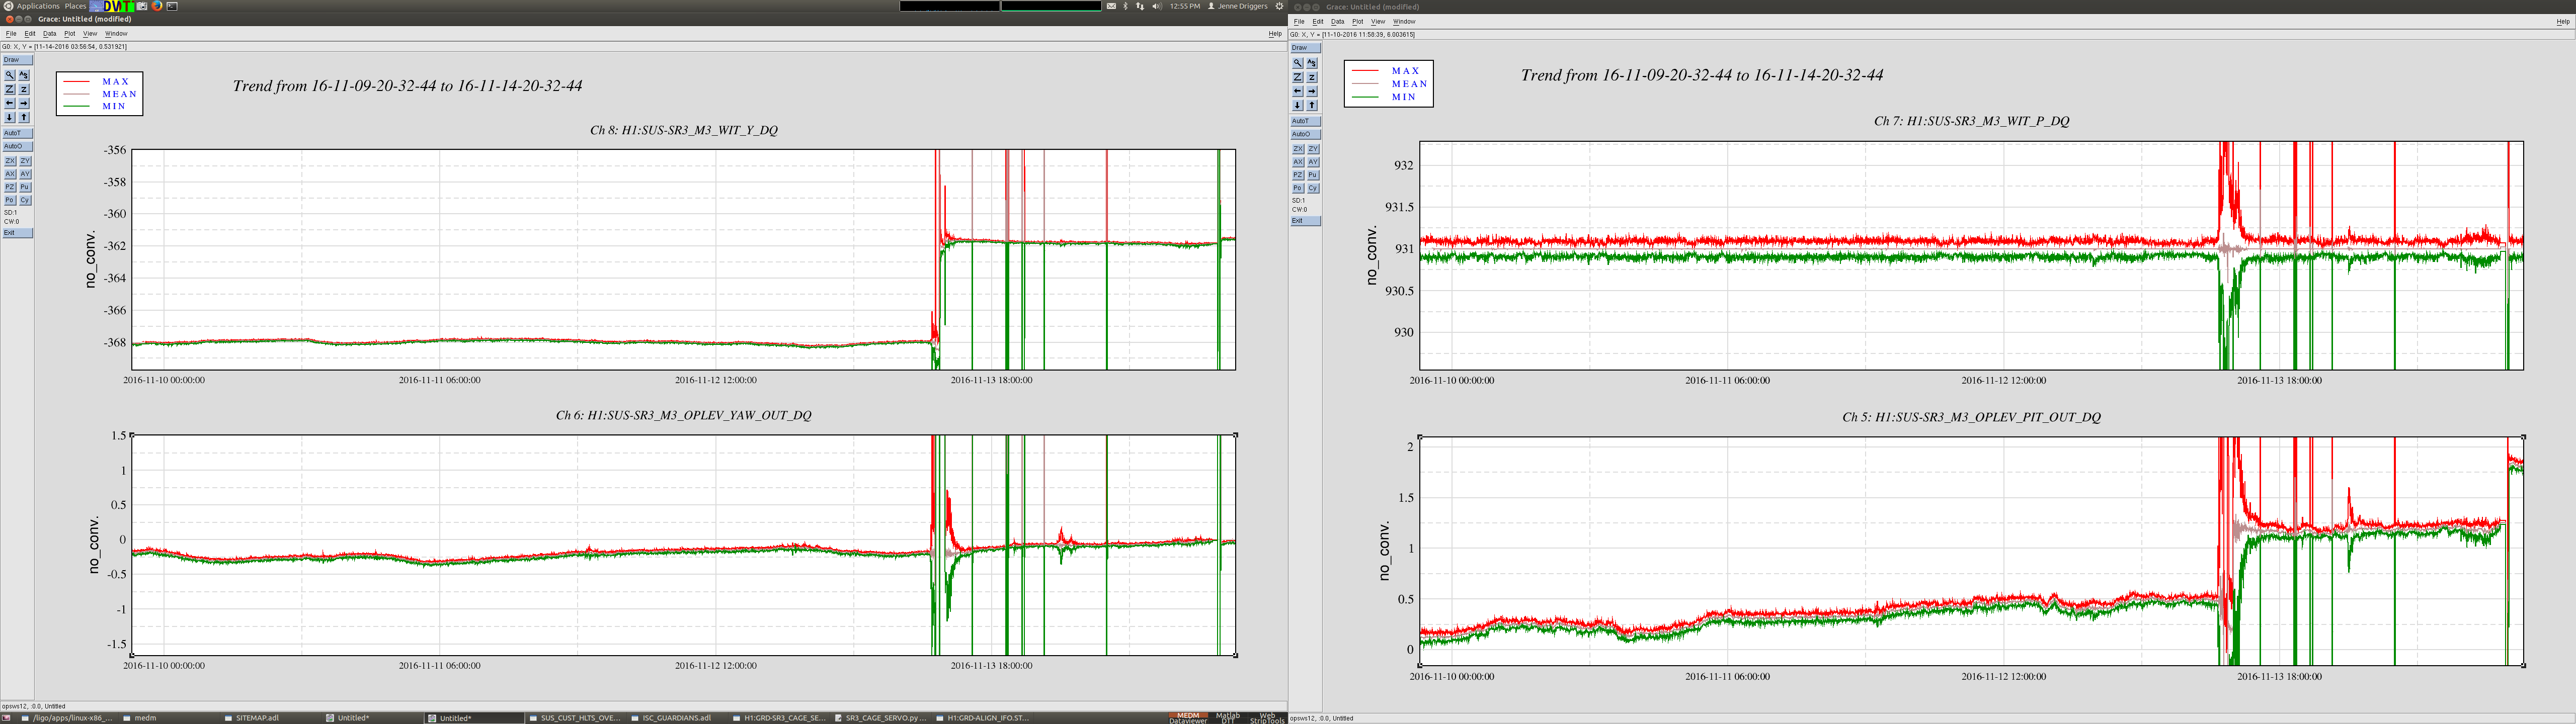This screenshot has height=724, width=2576.
Task: Open the volume indicator in the top panel
Action: click(1157, 6)
